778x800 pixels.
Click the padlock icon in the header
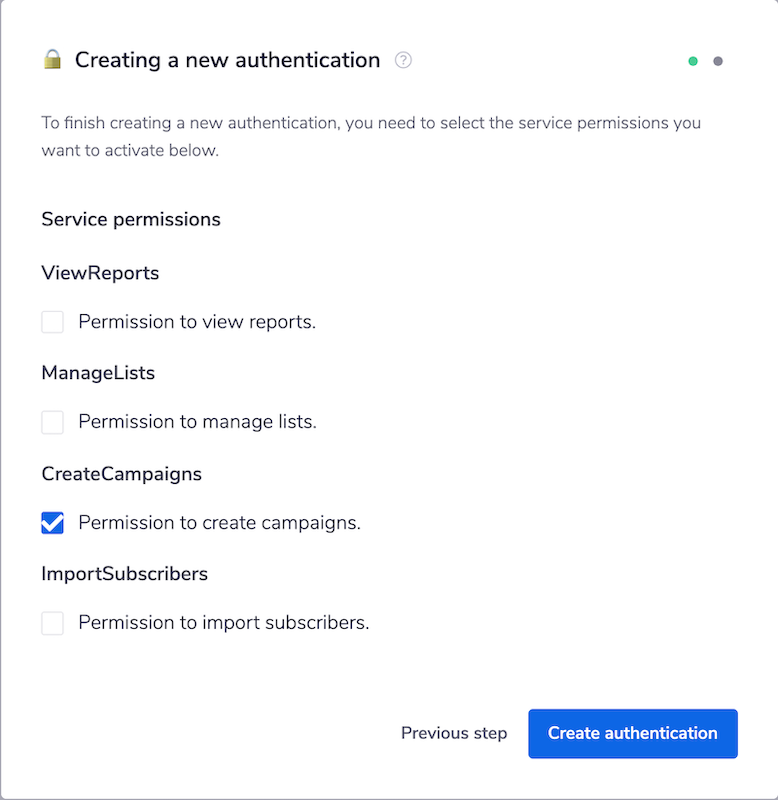pos(55,59)
